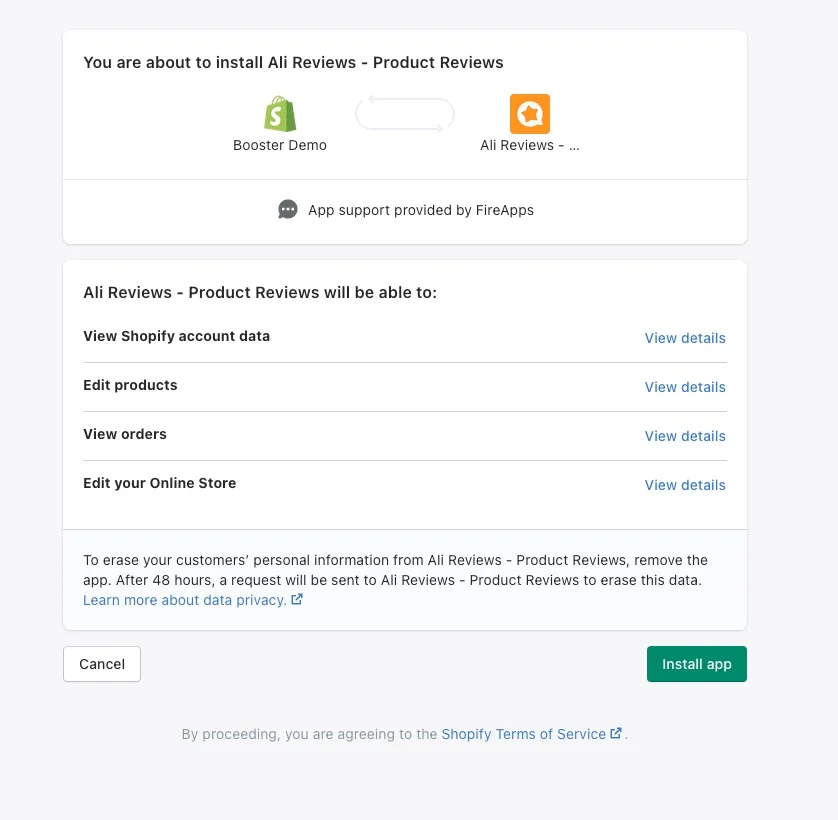This screenshot has width=838, height=820.
Task: Click the Booster Demo store label
Action: tap(280, 145)
